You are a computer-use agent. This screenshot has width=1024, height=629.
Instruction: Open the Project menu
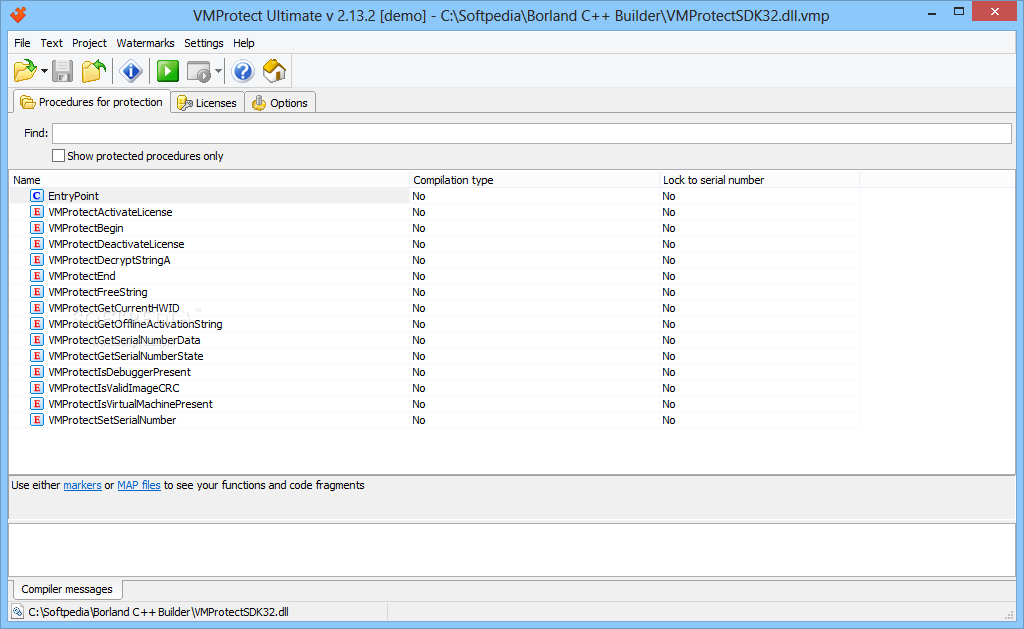89,43
